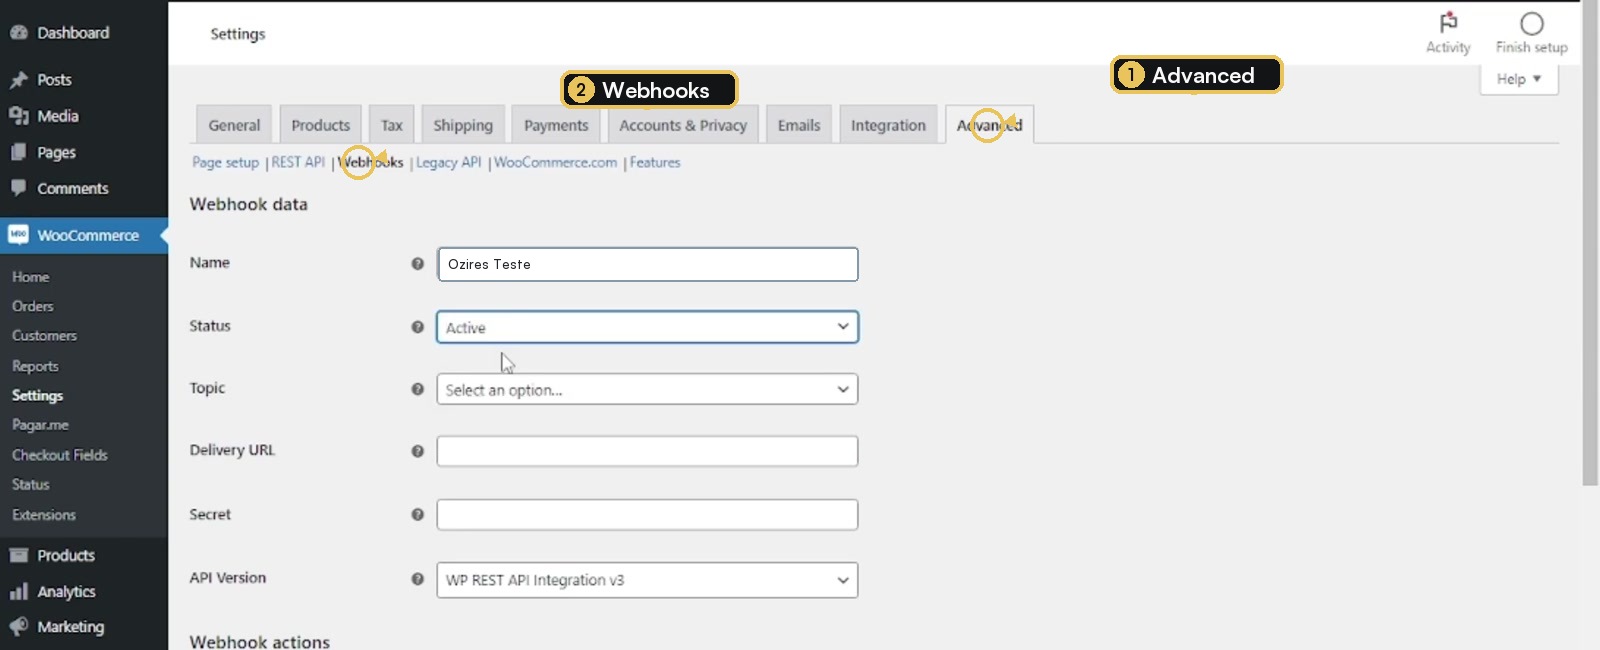The image size is (1600, 650).
Task: Open Status submenu item in sidebar
Action: [30, 485]
